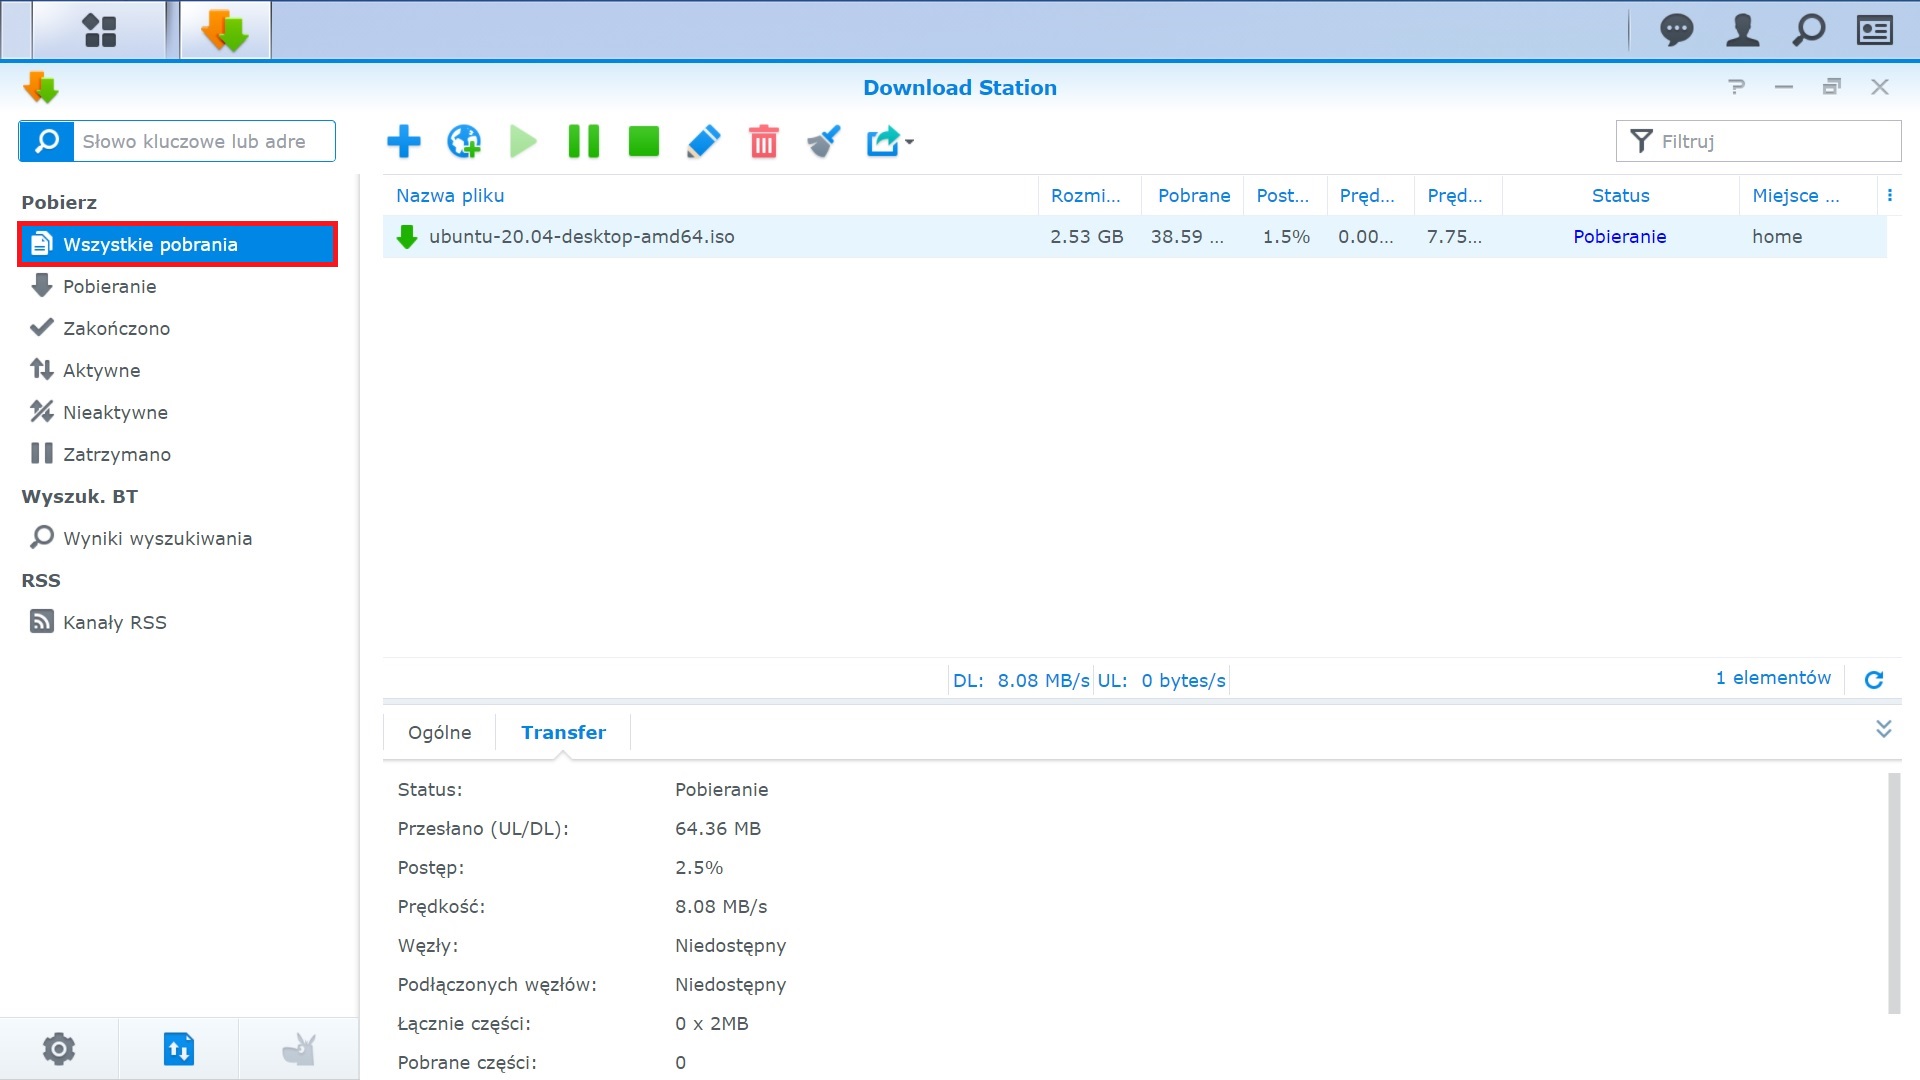Click the edit pencil icon in toolbar
This screenshot has width=1920, height=1080.
pyautogui.click(x=703, y=141)
